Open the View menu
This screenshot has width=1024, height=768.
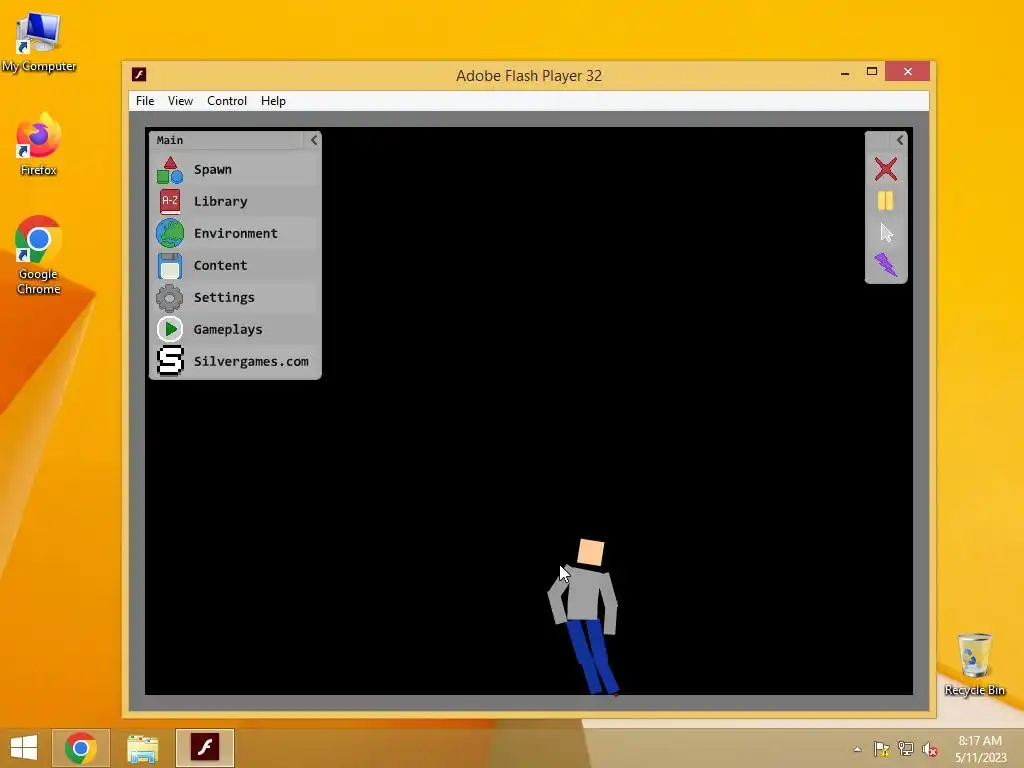180,101
